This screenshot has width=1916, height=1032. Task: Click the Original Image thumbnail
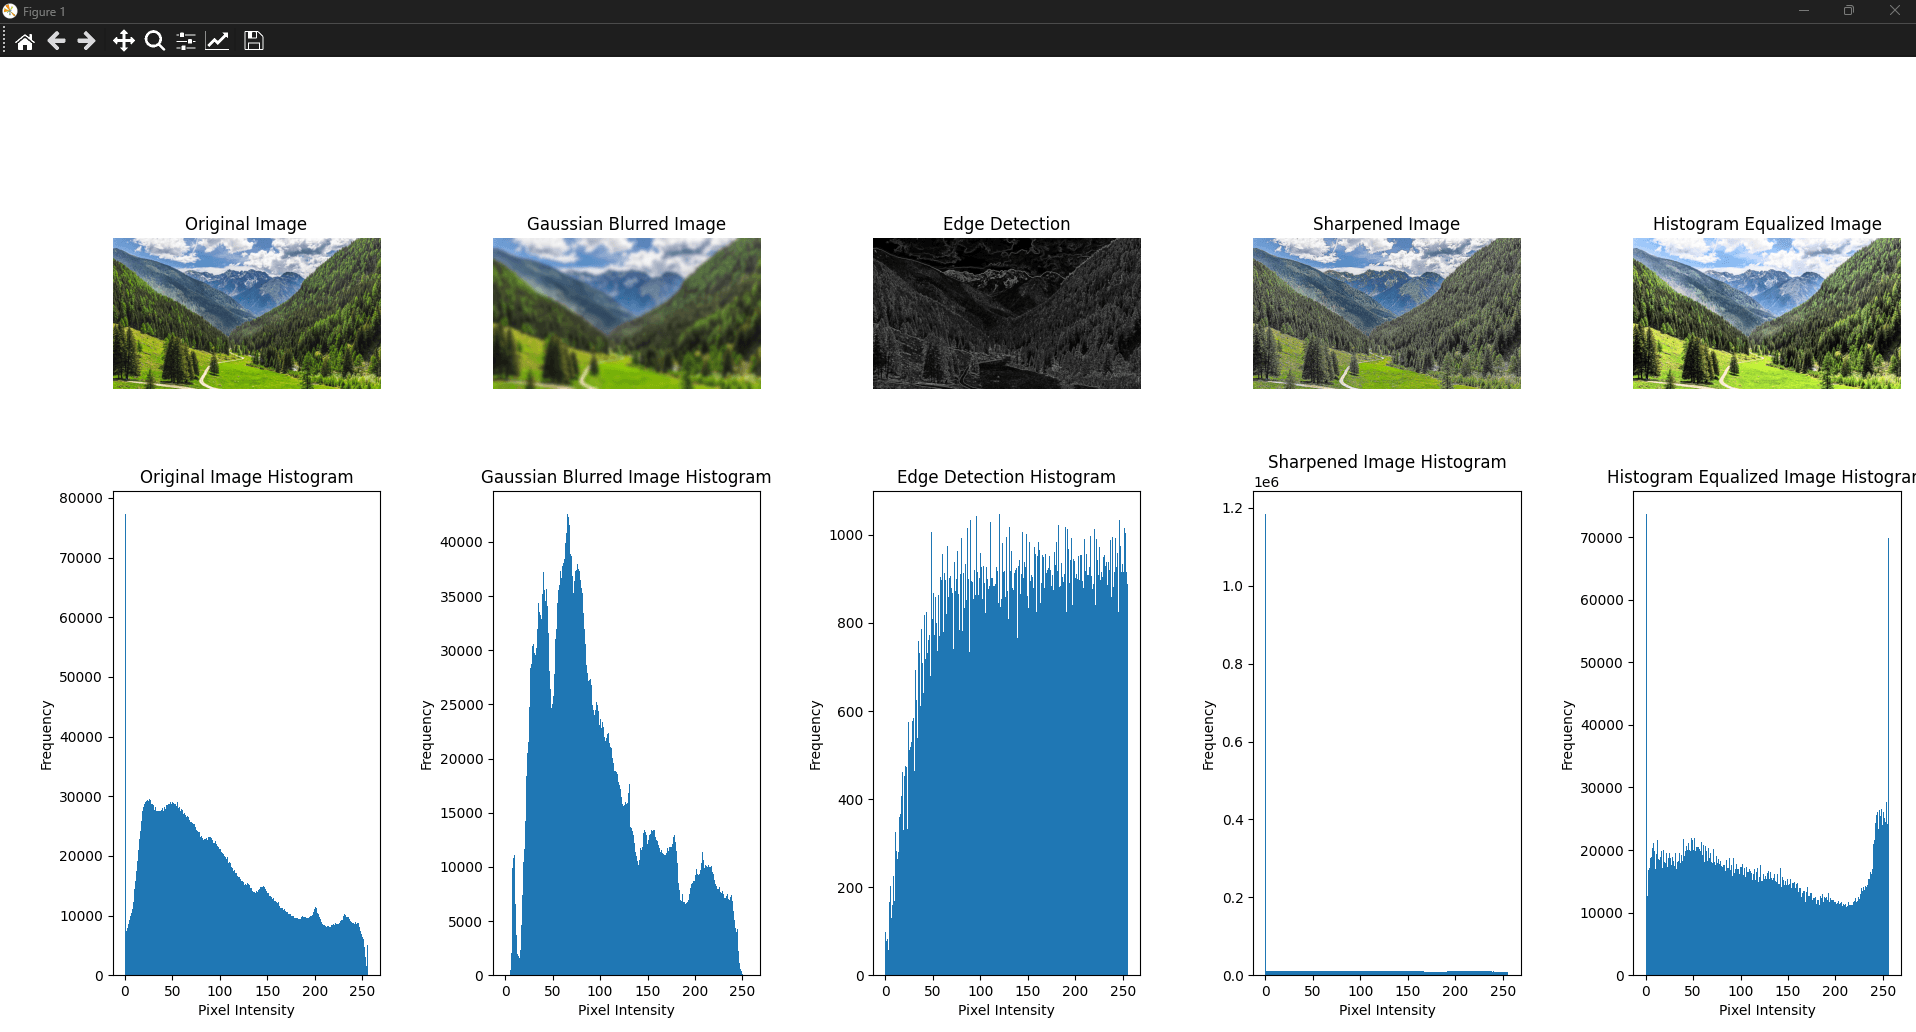tap(247, 313)
